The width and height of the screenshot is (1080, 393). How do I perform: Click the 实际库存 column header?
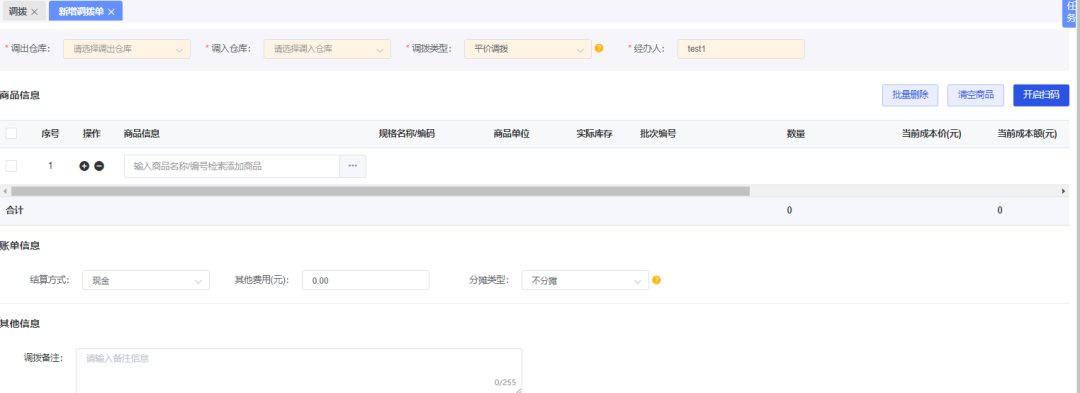594,134
